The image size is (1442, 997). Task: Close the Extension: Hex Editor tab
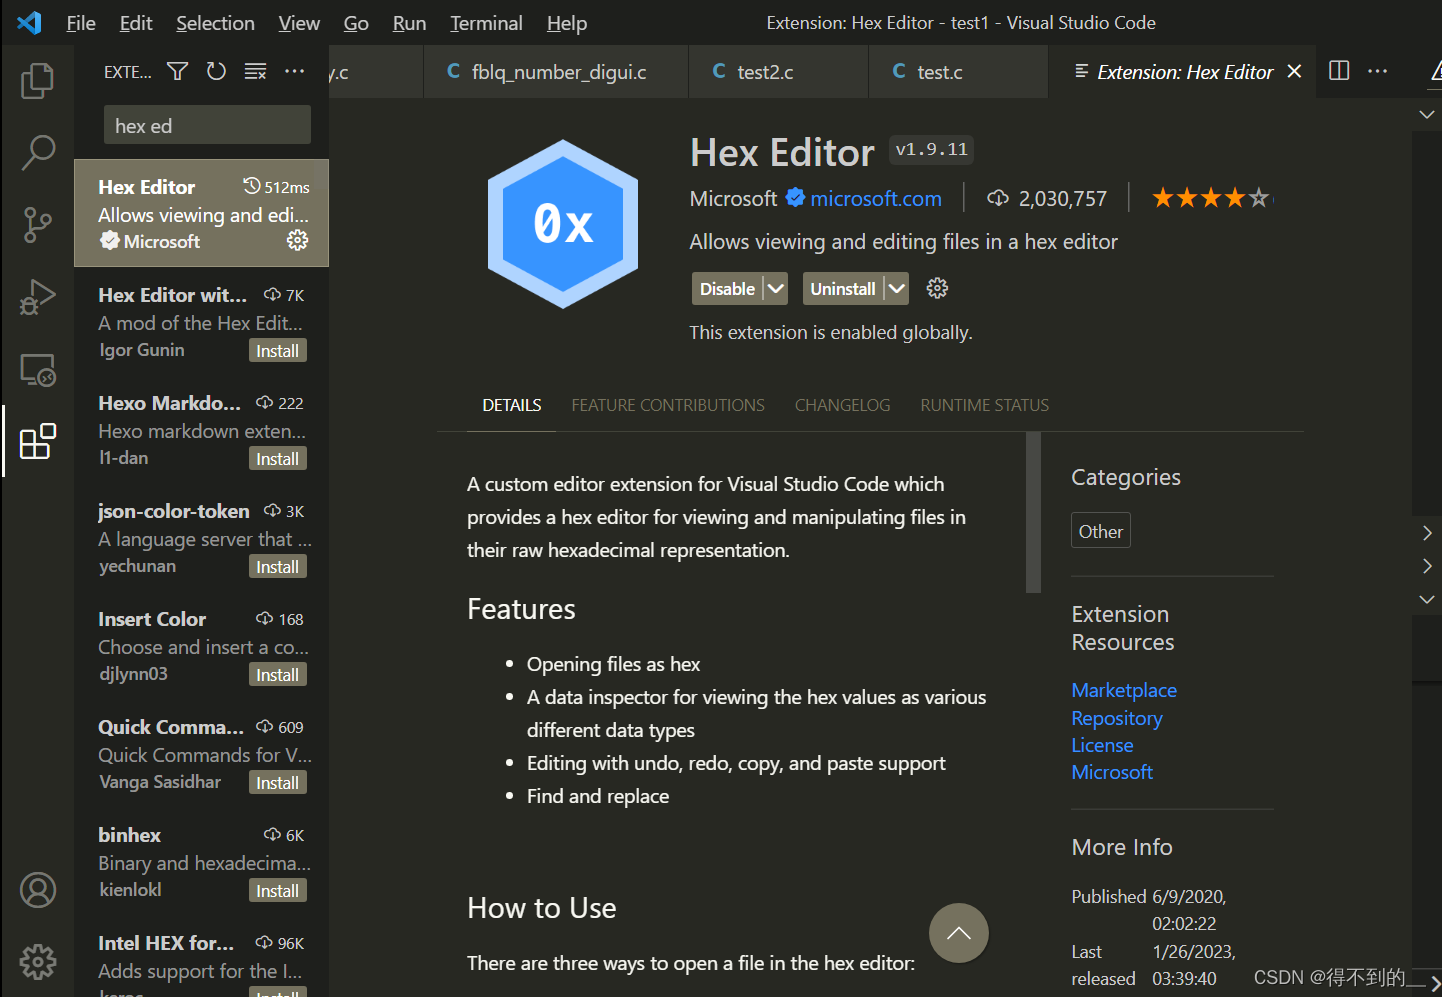pyautogui.click(x=1294, y=71)
